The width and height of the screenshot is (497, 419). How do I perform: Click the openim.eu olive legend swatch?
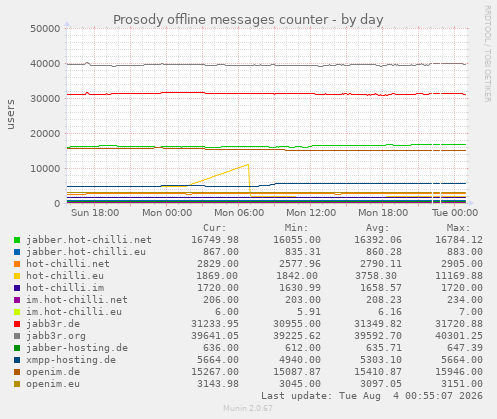pyautogui.click(x=17, y=384)
